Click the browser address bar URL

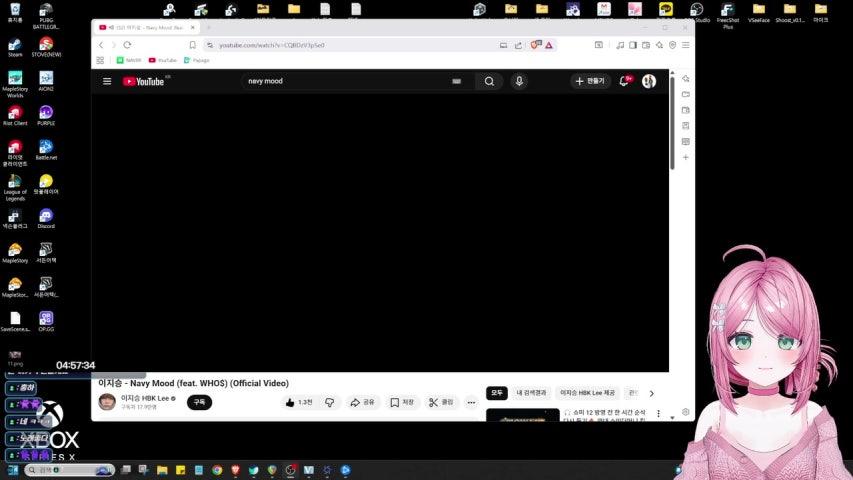click(x=272, y=45)
